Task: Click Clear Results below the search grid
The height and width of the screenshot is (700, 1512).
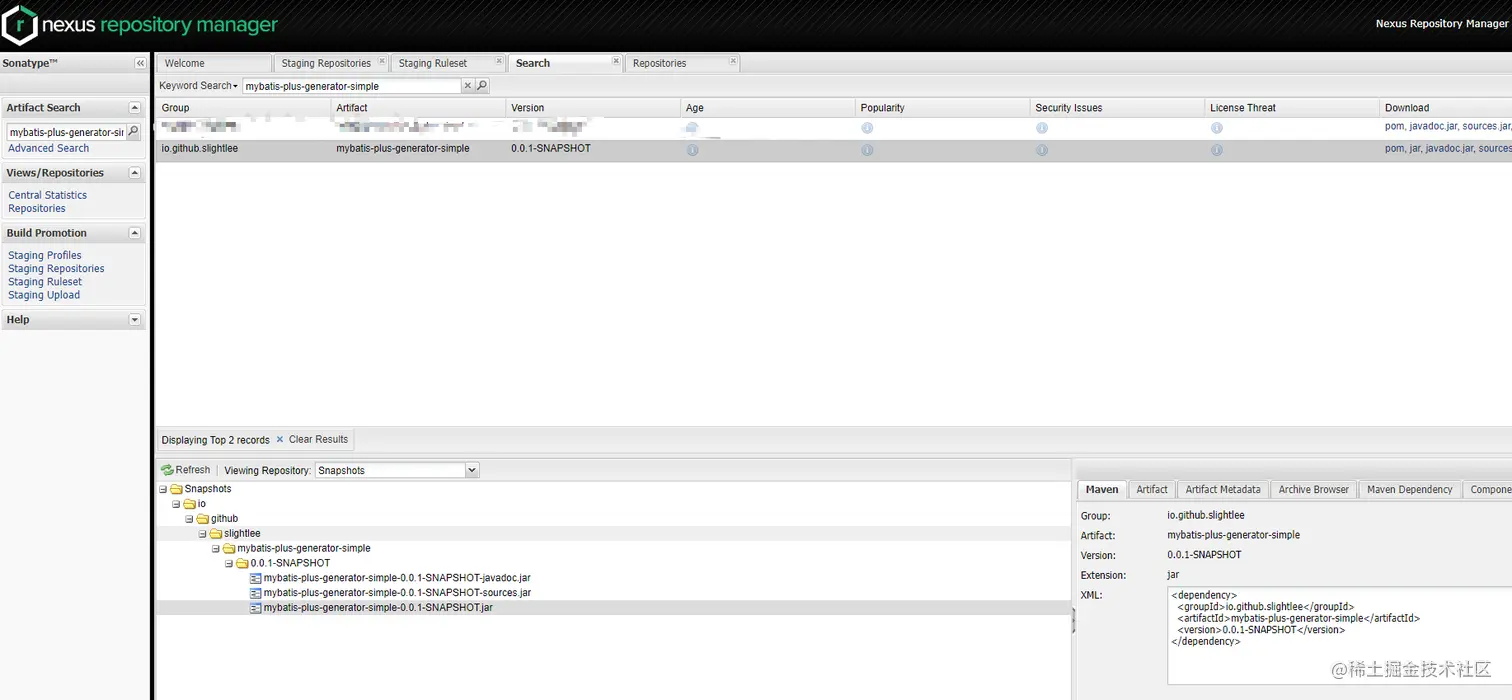Action: pos(312,439)
